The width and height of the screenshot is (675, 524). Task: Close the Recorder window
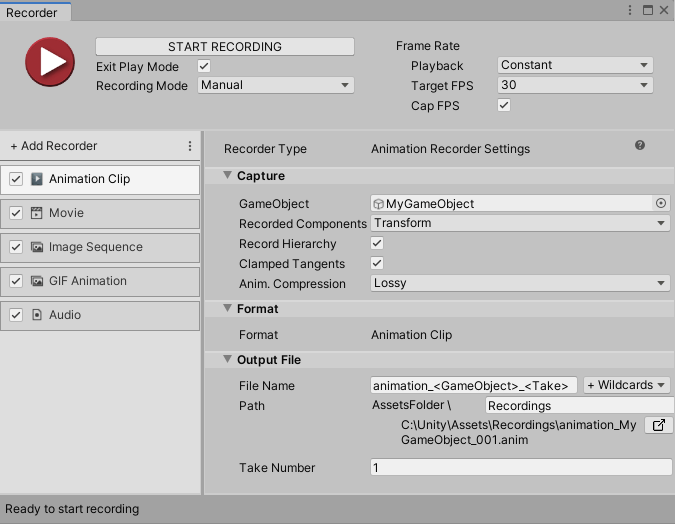[x=664, y=10]
